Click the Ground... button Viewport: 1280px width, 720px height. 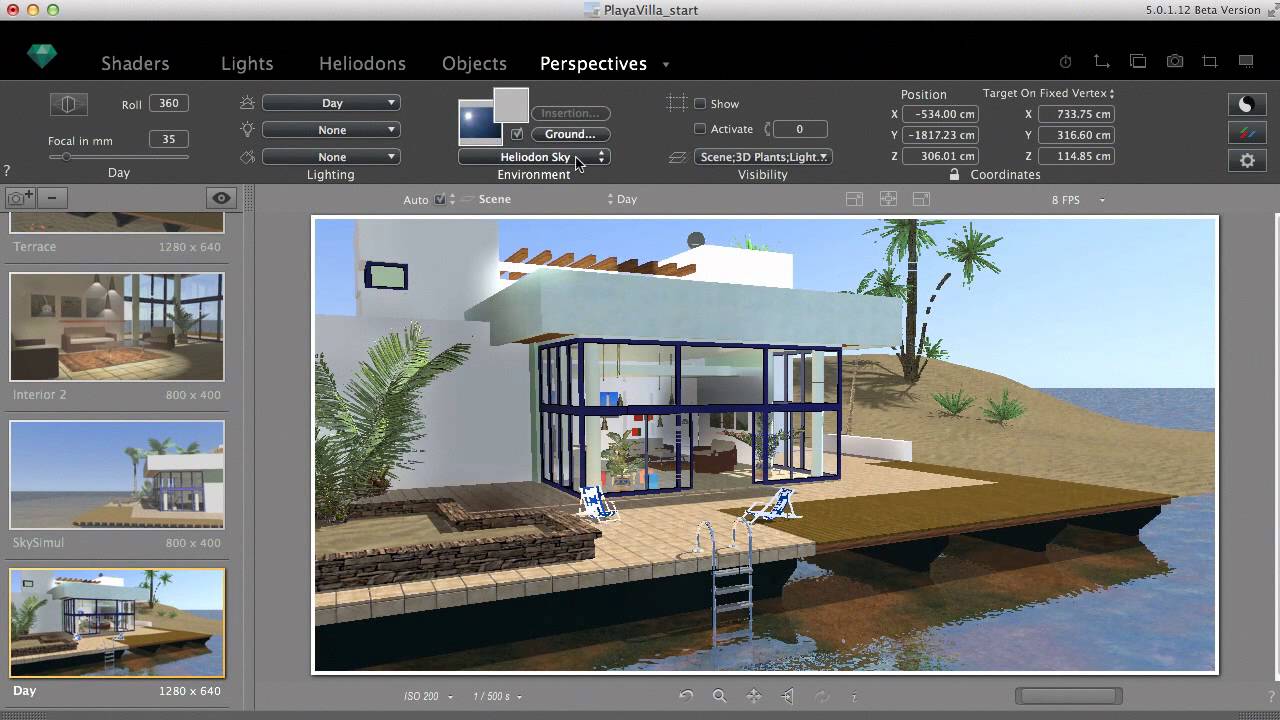(x=570, y=134)
